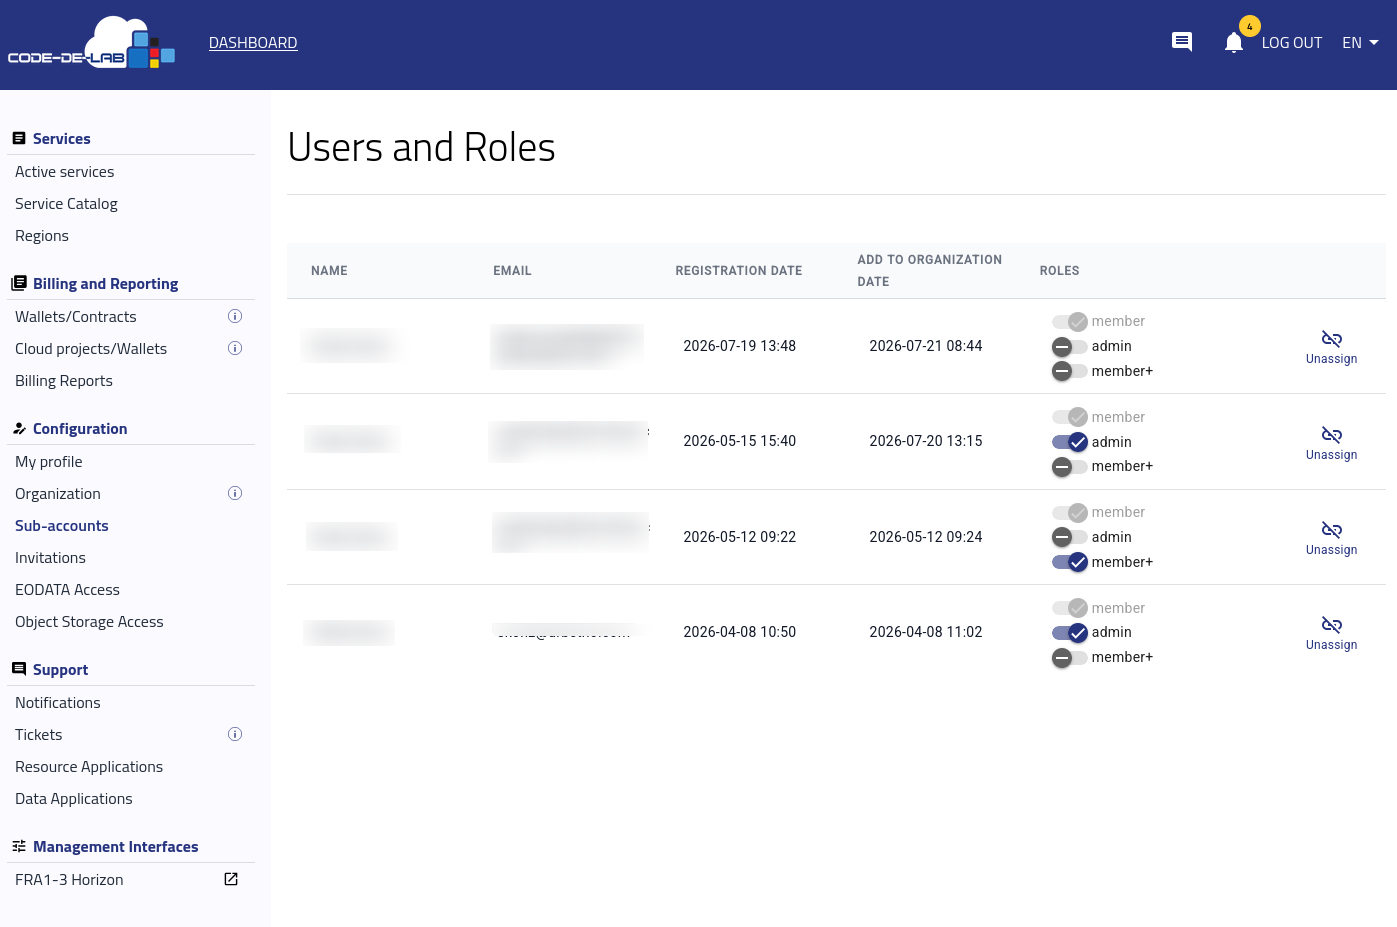Click the REGISTRATION DATE column header
Screen dimensions: 1397x927
tap(739, 271)
